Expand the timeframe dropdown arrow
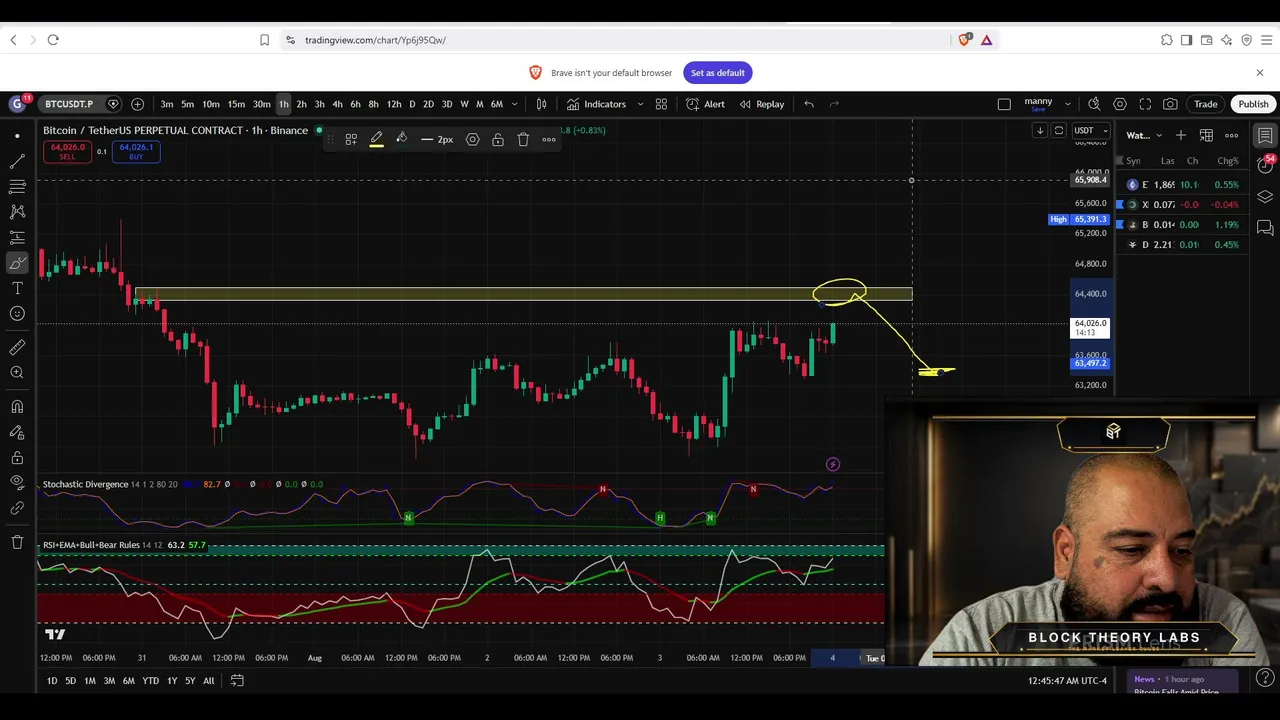The image size is (1280, 720). click(515, 104)
